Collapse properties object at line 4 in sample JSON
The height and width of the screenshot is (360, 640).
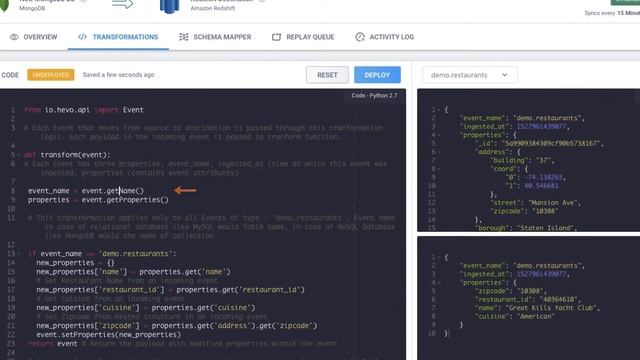click(439, 135)
